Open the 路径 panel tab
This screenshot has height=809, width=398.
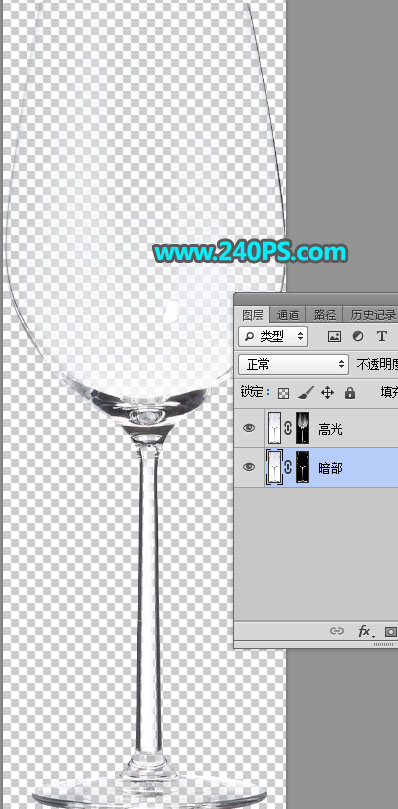(x=324, y=315)
